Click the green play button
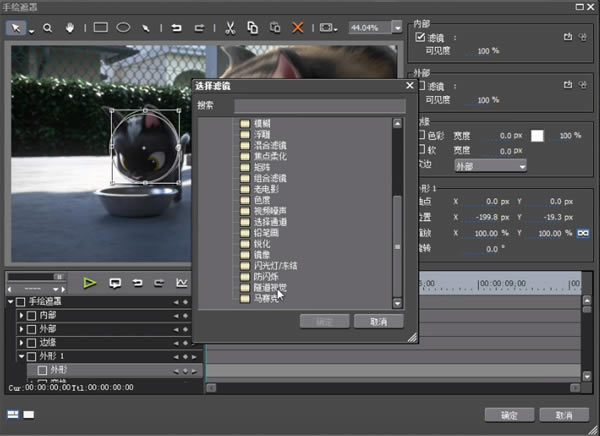Screen dimensions: 600x436 (x=90, y=283)
